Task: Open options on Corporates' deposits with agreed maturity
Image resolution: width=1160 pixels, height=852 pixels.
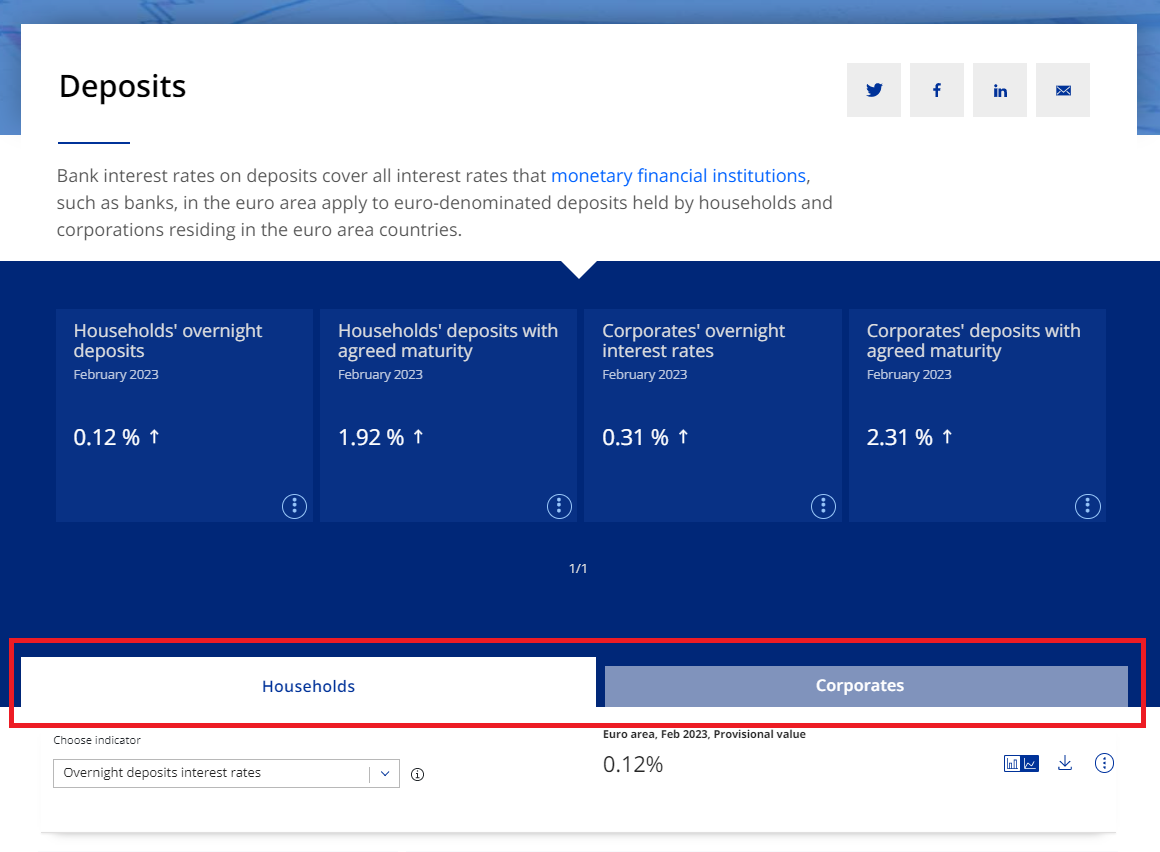Action: click(x=1088, y=506)
